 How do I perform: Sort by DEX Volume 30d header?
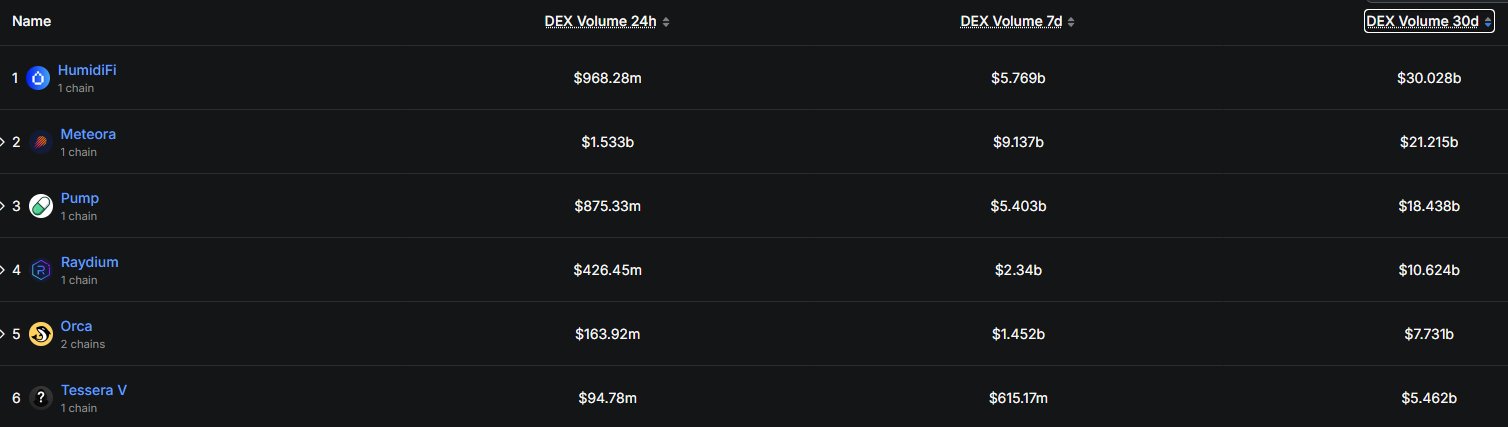[x=1422, y=22]
